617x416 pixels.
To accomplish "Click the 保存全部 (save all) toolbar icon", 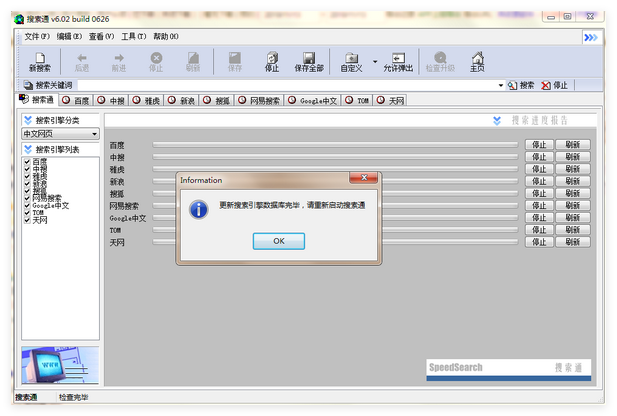I will coord(309,62).
